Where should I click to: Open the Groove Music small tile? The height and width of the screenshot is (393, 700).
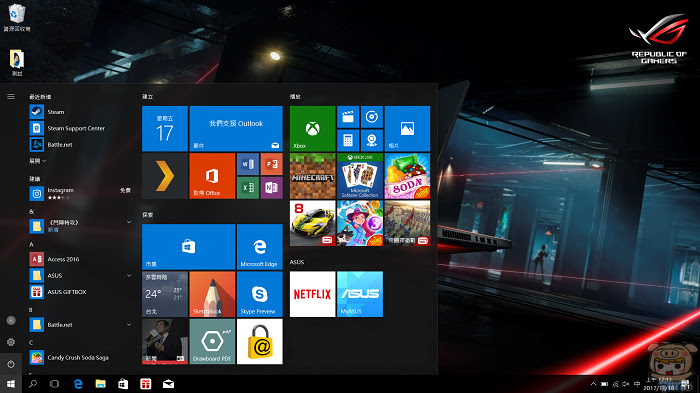(371, 117)
